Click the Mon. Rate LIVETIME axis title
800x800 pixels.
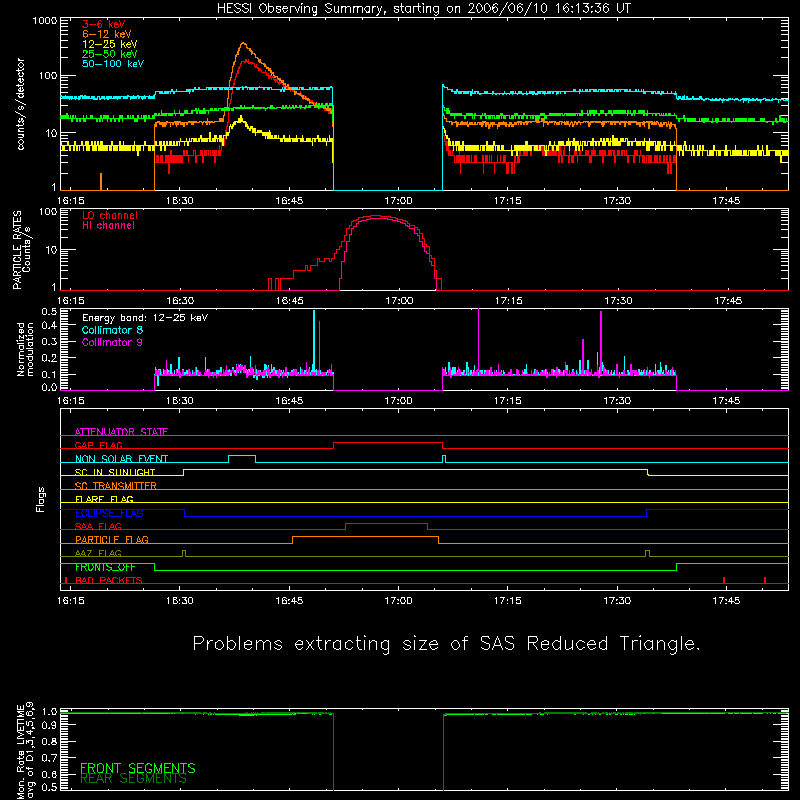(x=25, y=751)
